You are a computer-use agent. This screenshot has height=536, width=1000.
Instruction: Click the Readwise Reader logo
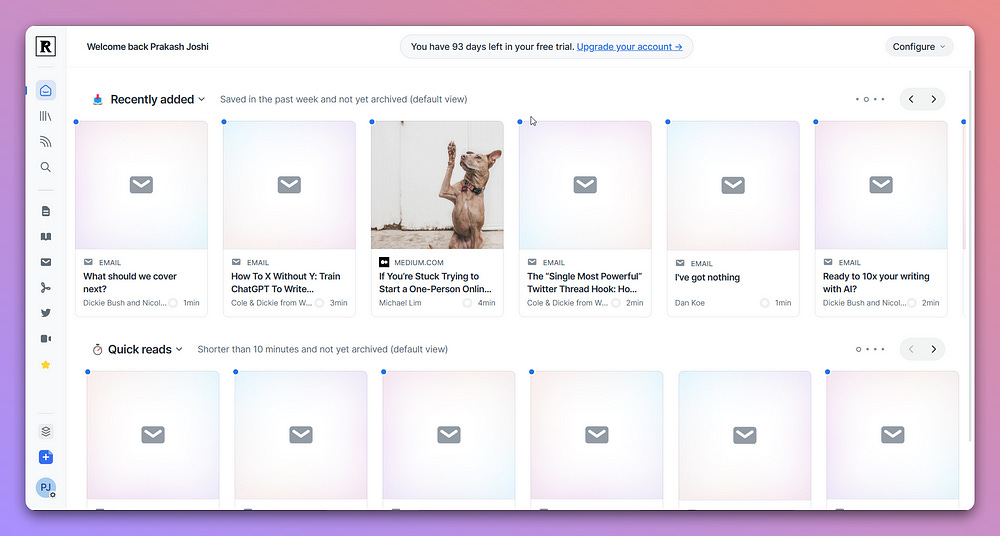click(x=46, y=46)
